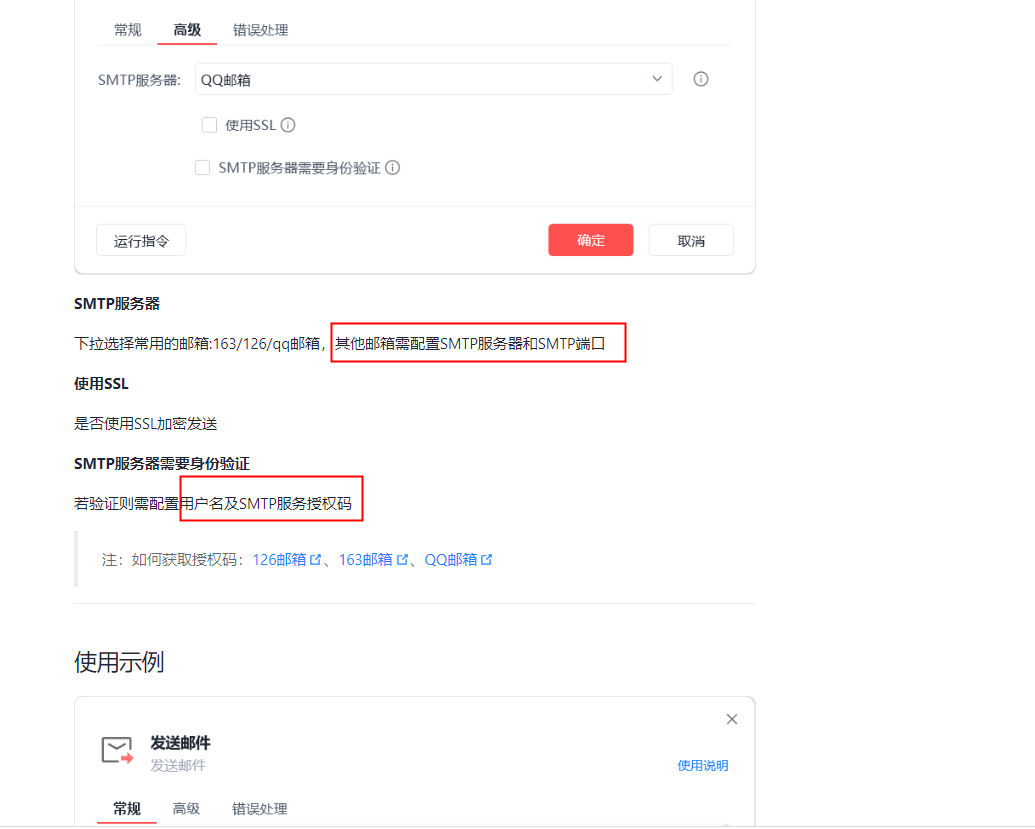Screen dimensions: 1035x829
Task: Open the 163邮箱 authorization code link
Action: (366, 560)
